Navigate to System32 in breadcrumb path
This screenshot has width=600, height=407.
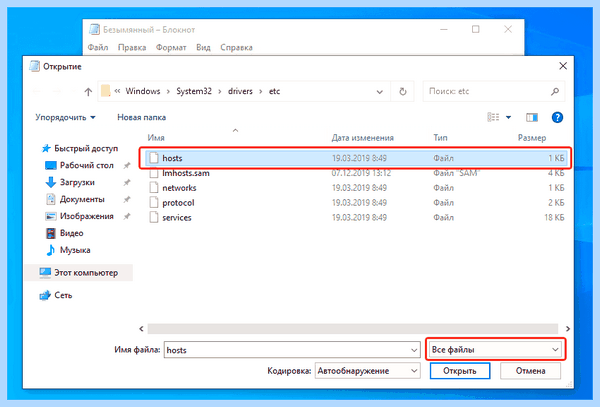(194, 91)
